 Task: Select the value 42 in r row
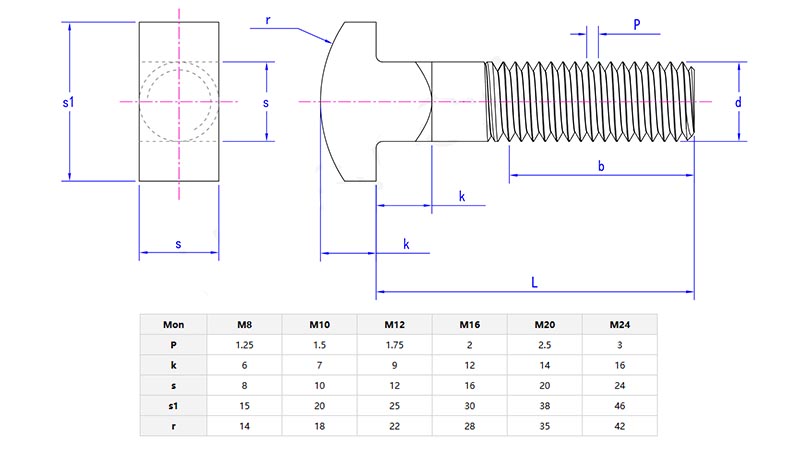pyautogui.click(x=620, y=426)
